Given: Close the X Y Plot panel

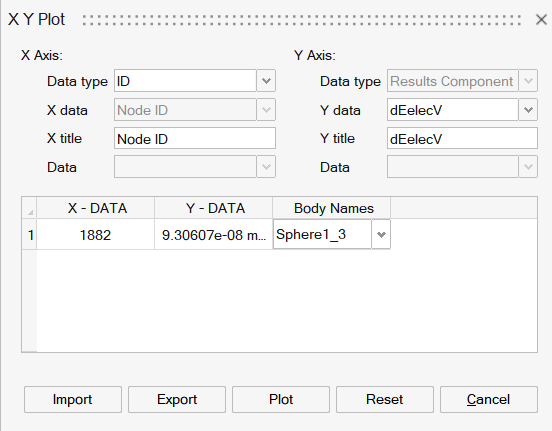Looking at the screenshot, I should click(541, 19).
